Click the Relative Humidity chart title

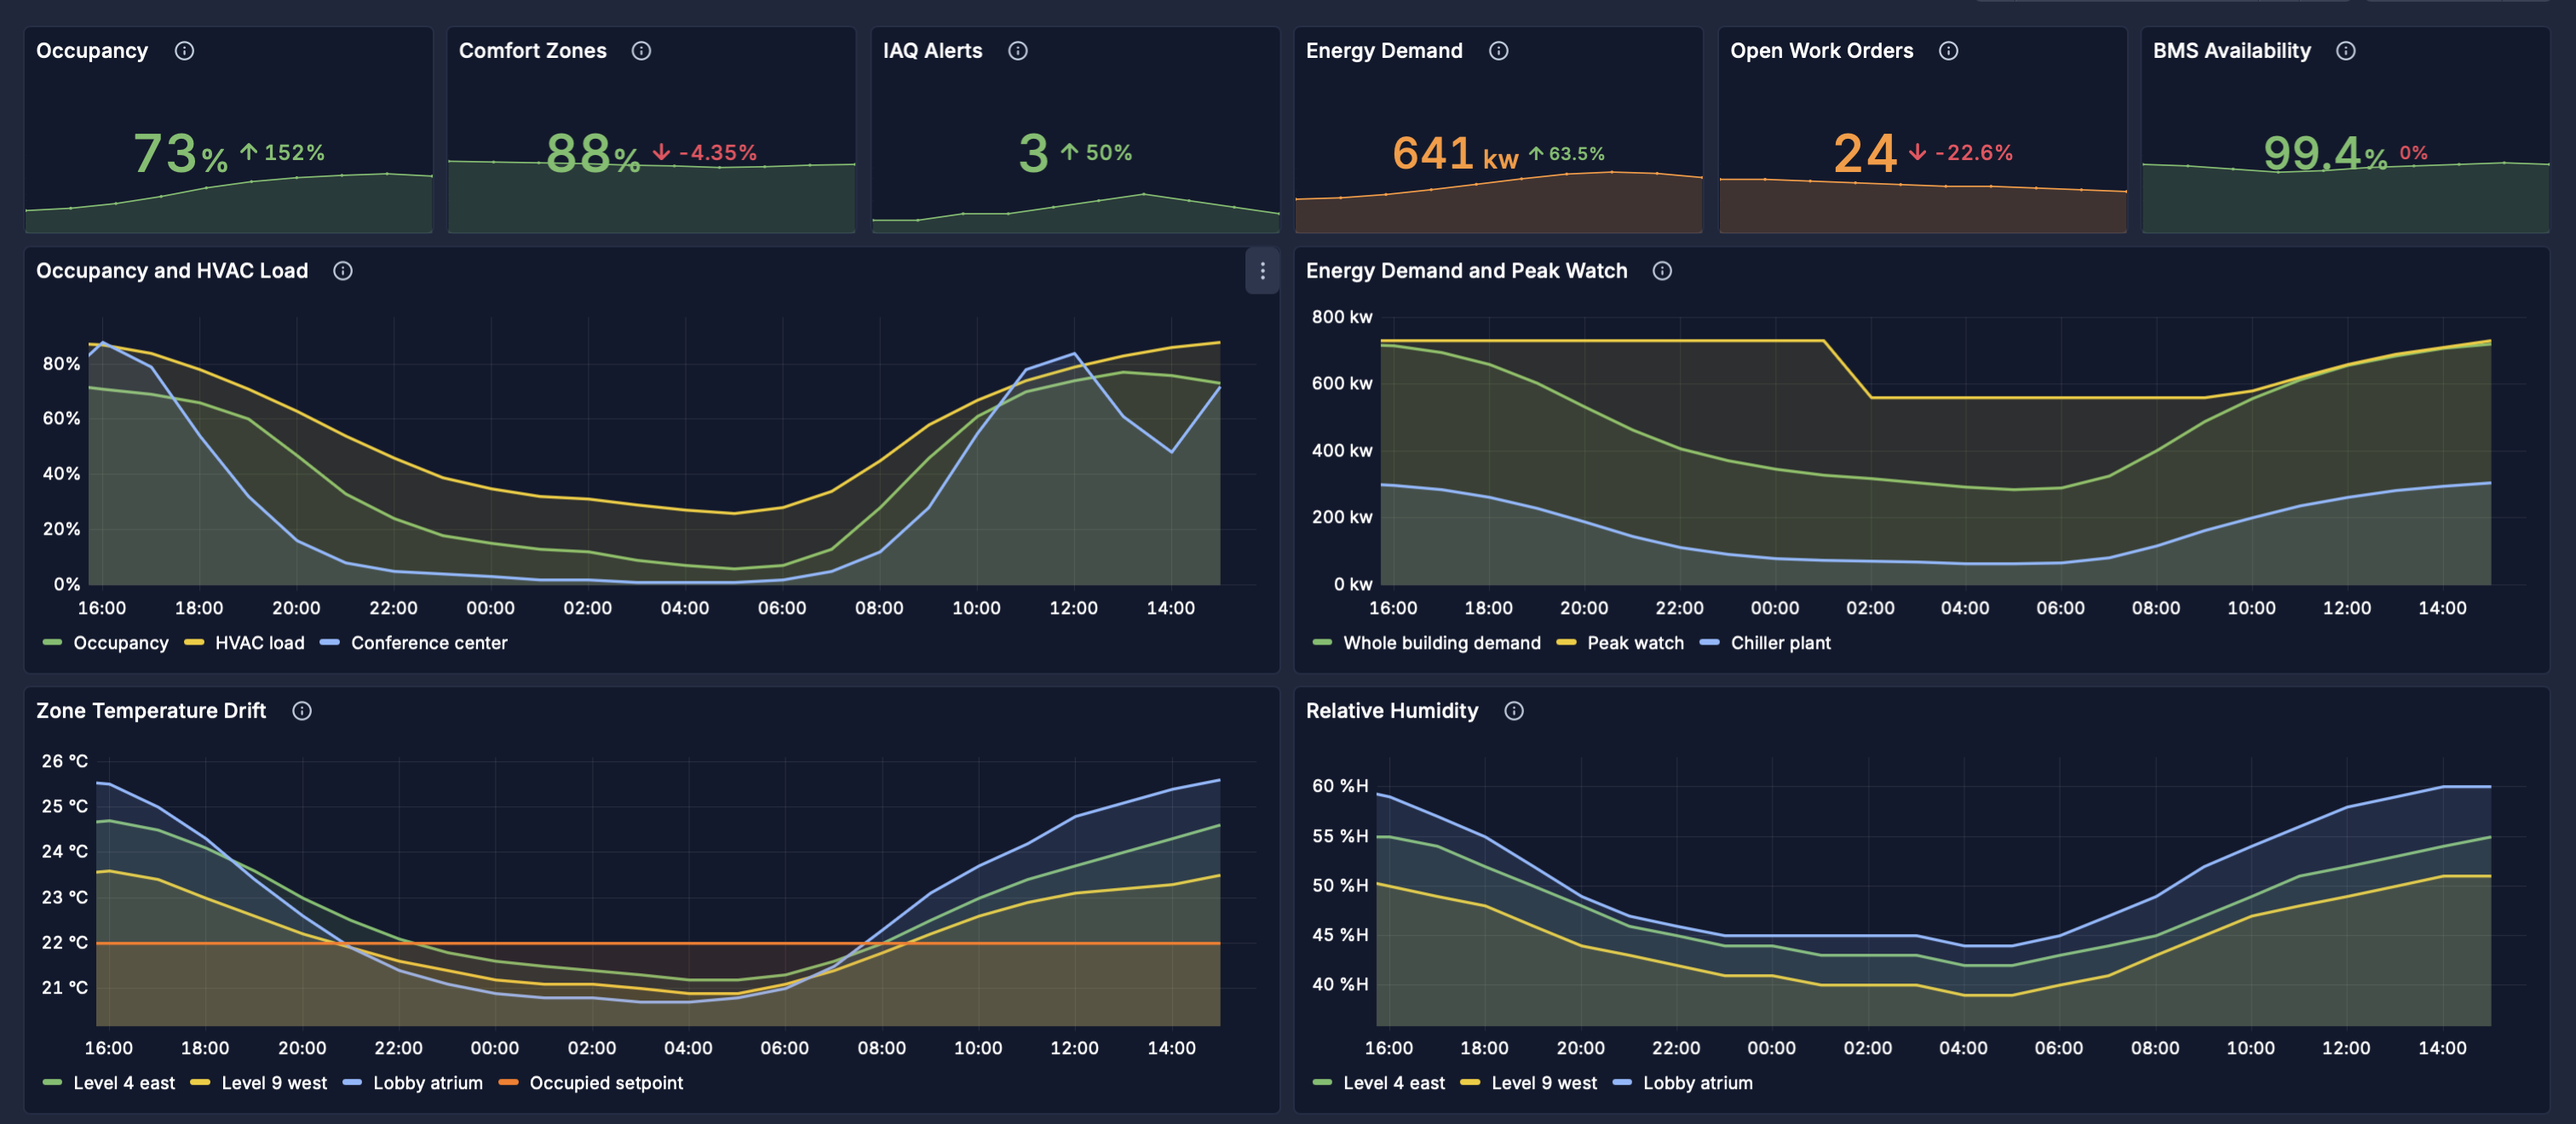1392,711
